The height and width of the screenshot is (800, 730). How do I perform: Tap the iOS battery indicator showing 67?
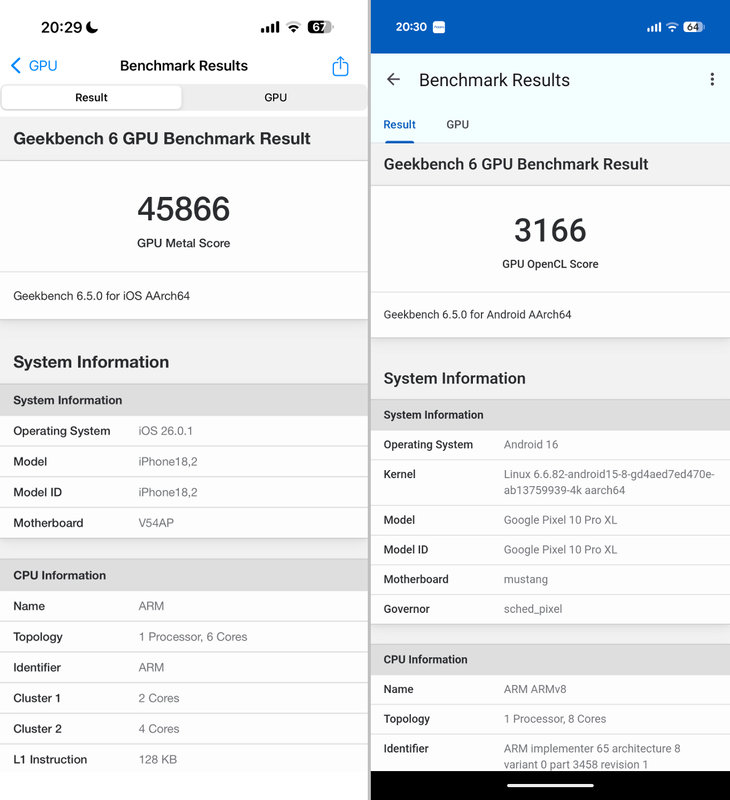click(x=320, y=27)
